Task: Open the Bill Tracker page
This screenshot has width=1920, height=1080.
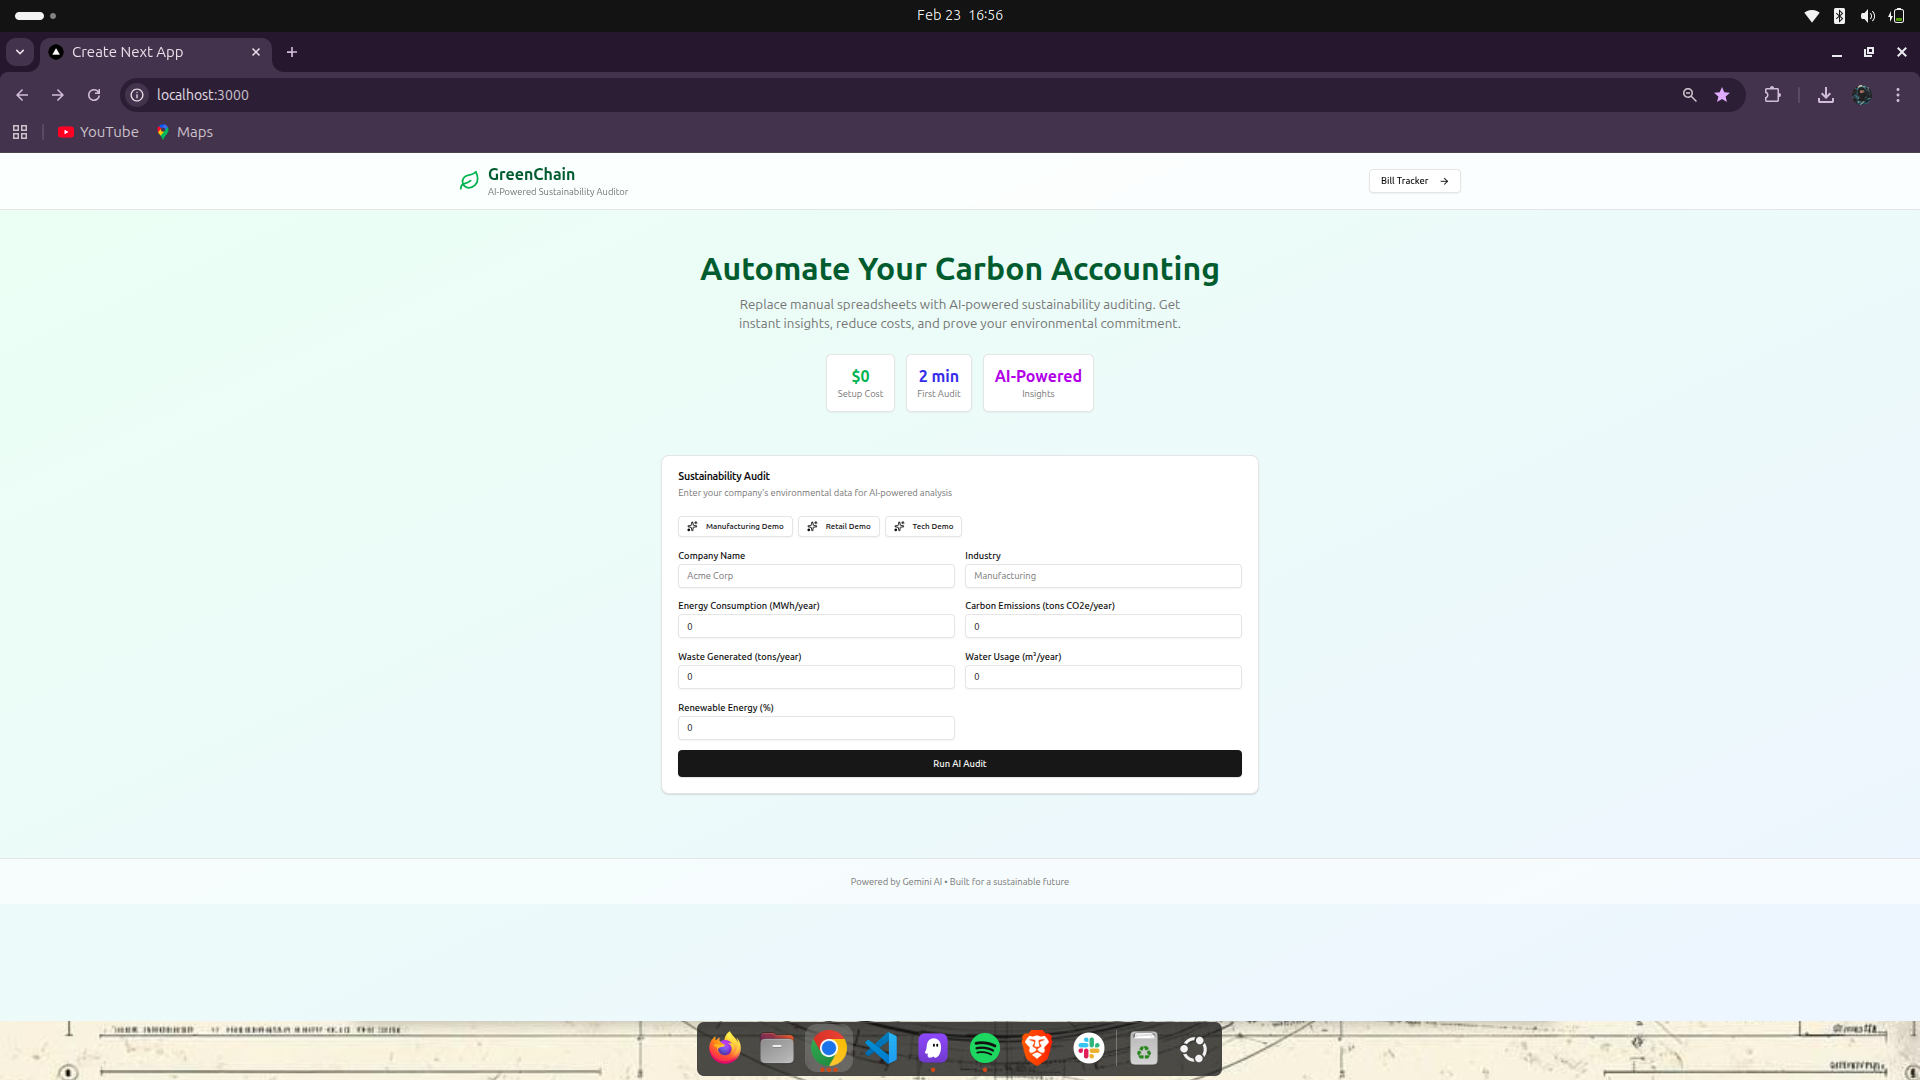Action: coord(1414,181)
